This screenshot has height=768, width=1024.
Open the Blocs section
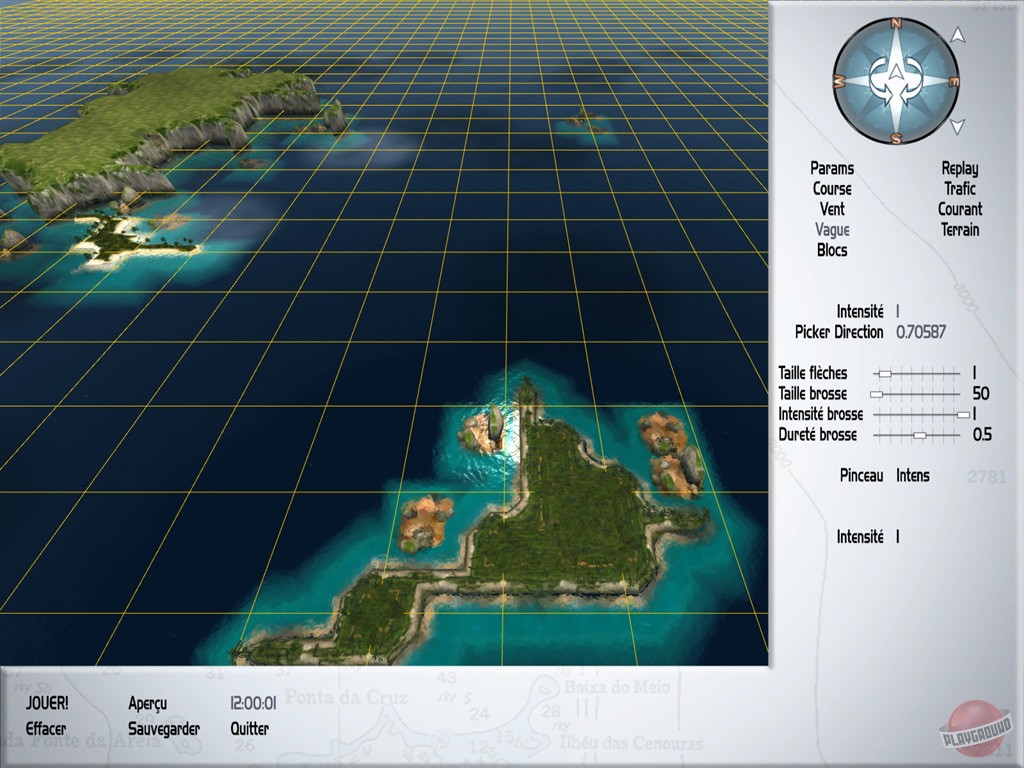click(832, 250)
